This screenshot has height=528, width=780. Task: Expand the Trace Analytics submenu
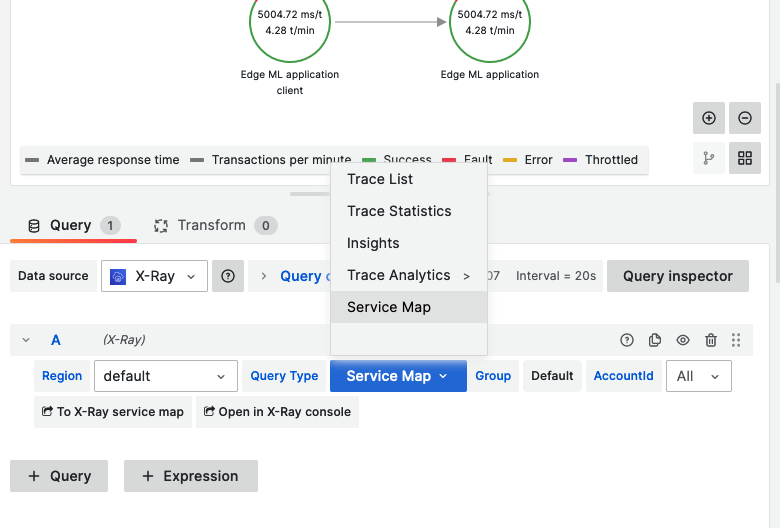(x=408, y=275)
